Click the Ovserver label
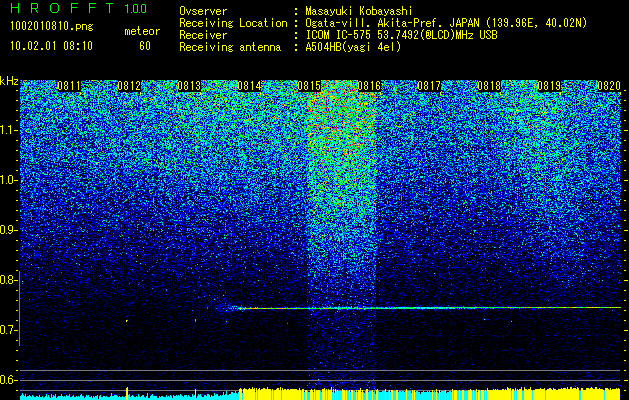 203,11
